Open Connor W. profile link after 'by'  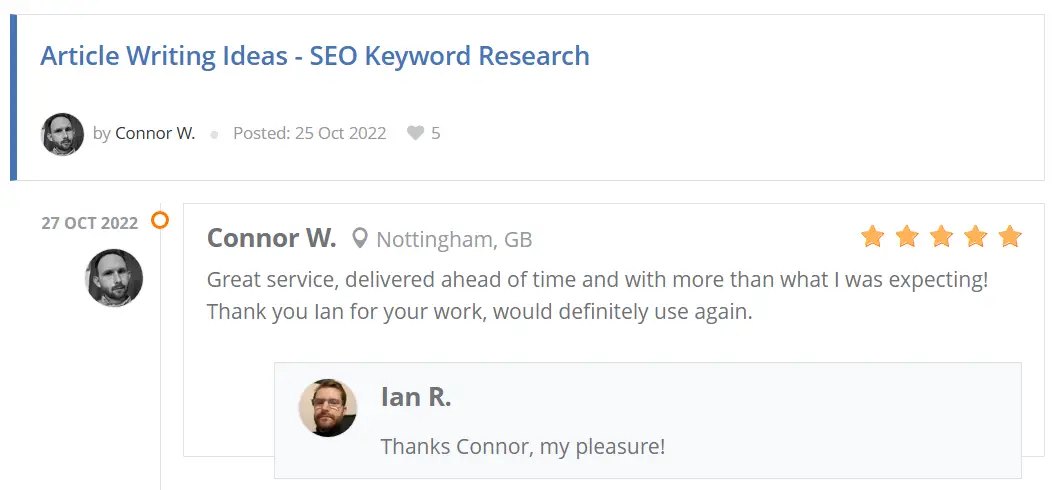(155, 133)
